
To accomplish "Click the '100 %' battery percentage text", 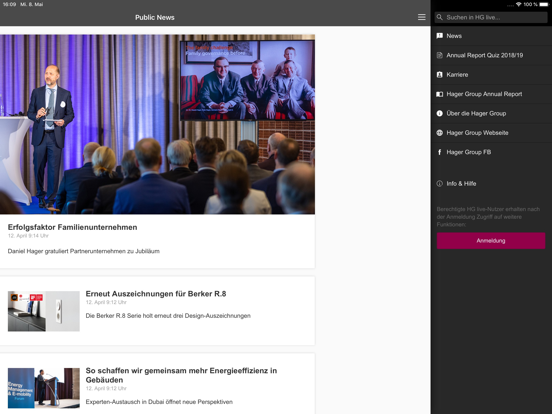I will click(x=530, y=4).
